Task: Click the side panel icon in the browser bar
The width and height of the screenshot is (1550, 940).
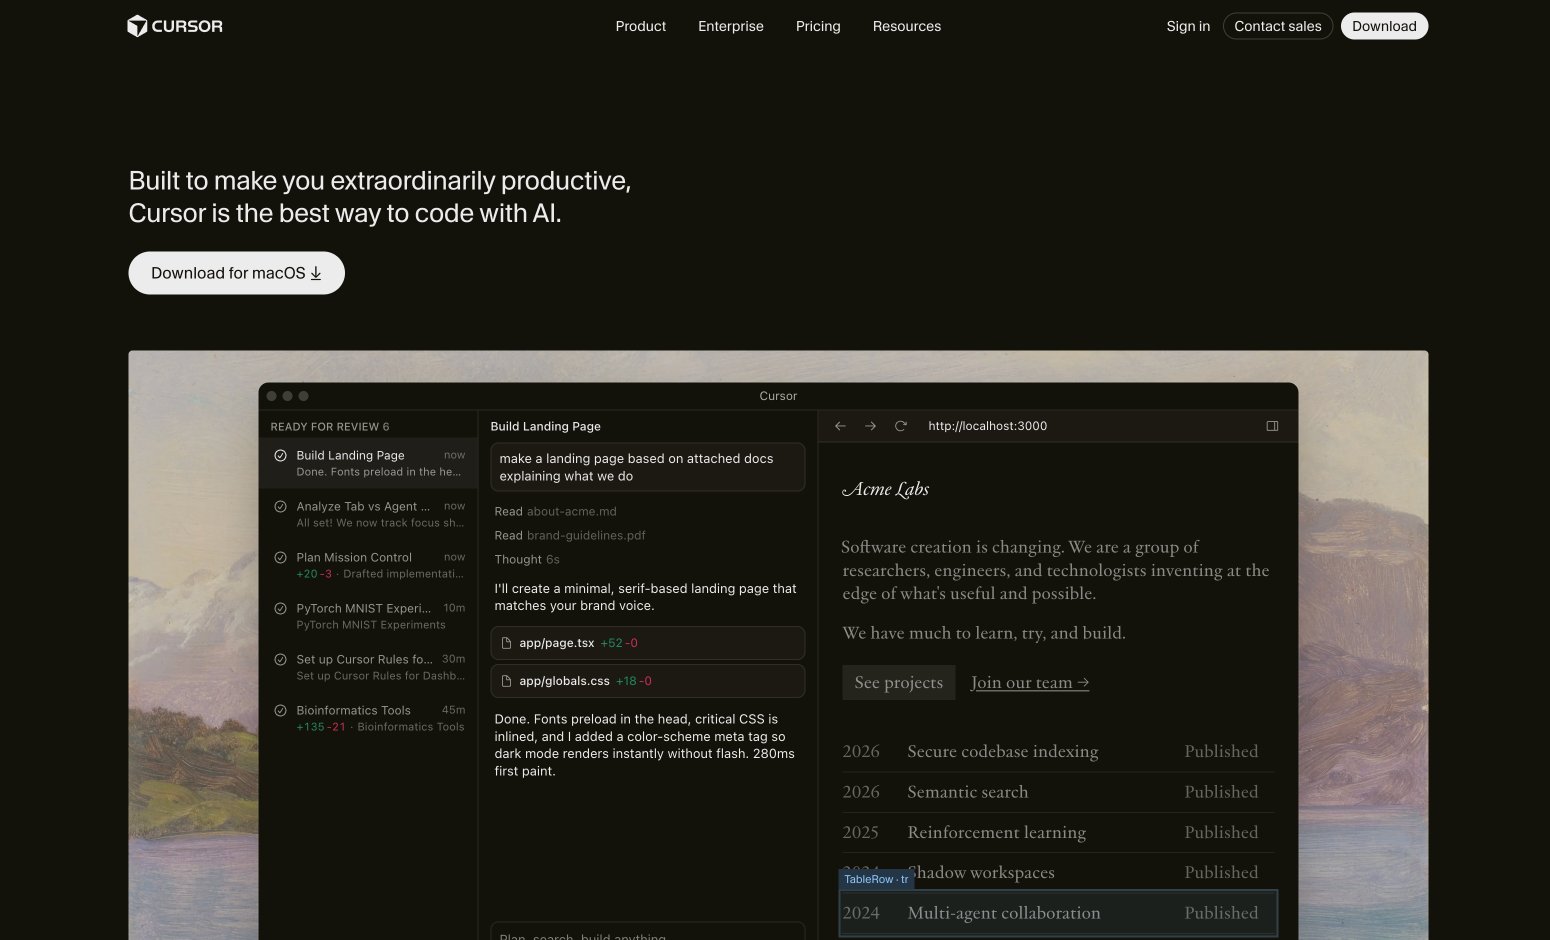Action: coord(1272,426)
